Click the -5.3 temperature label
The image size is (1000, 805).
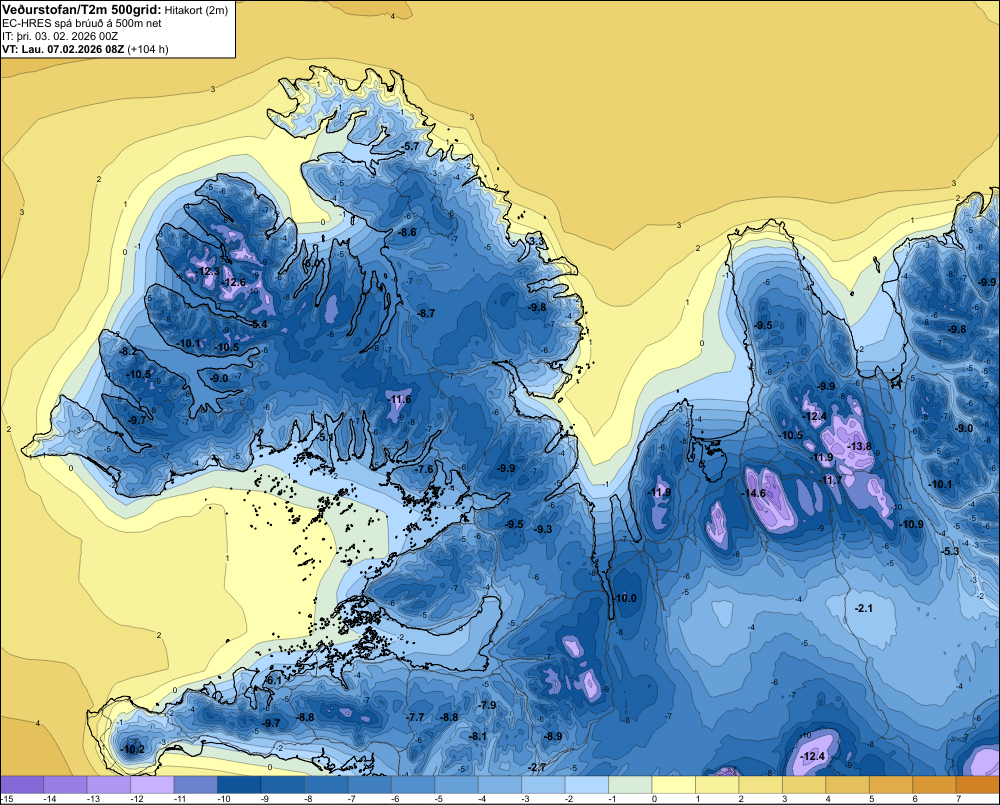[950, 551]
